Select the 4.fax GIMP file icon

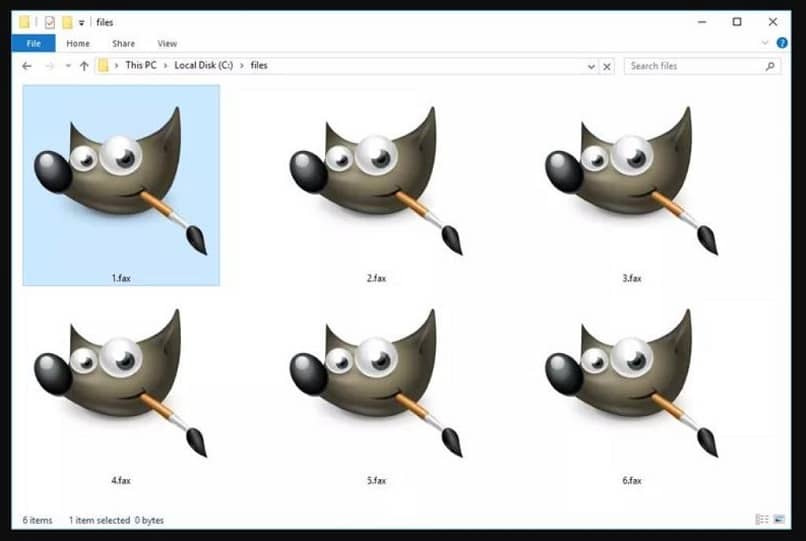tap(121, 383)
